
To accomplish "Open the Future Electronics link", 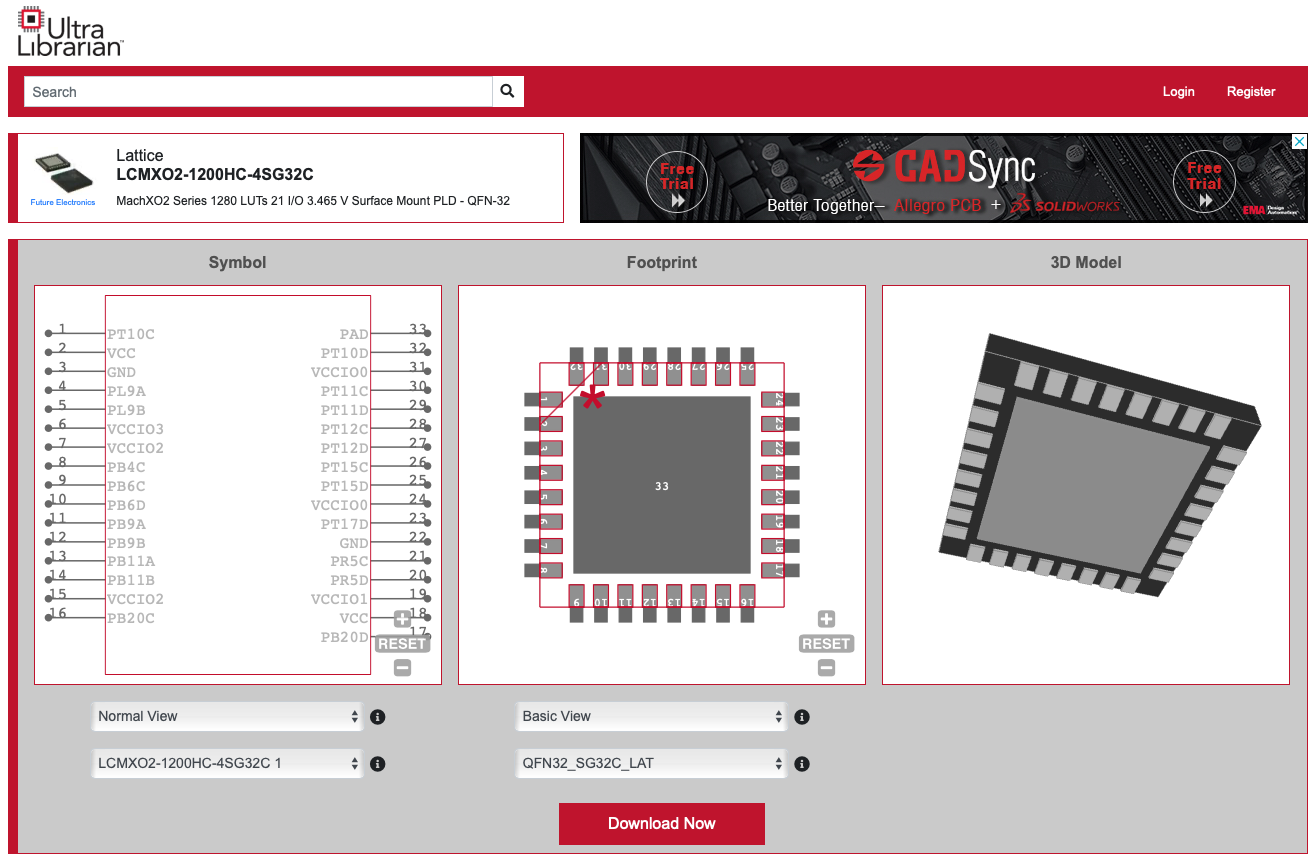I will 63,203.
